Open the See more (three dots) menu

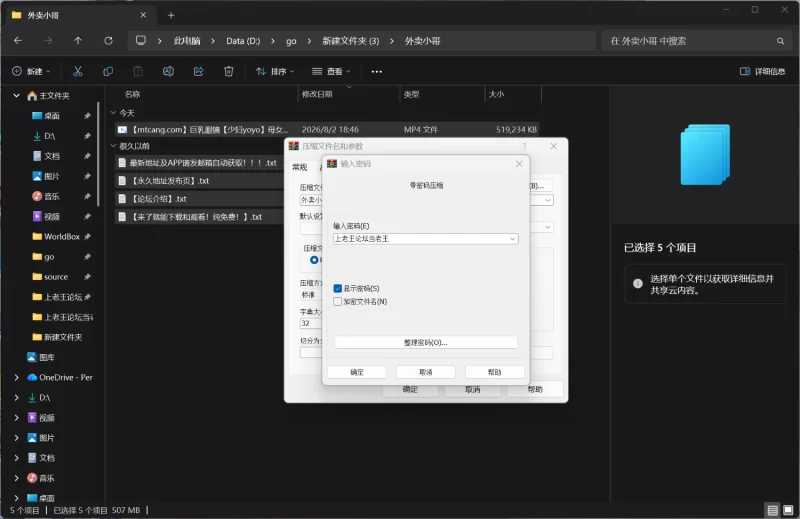point(377,71)
